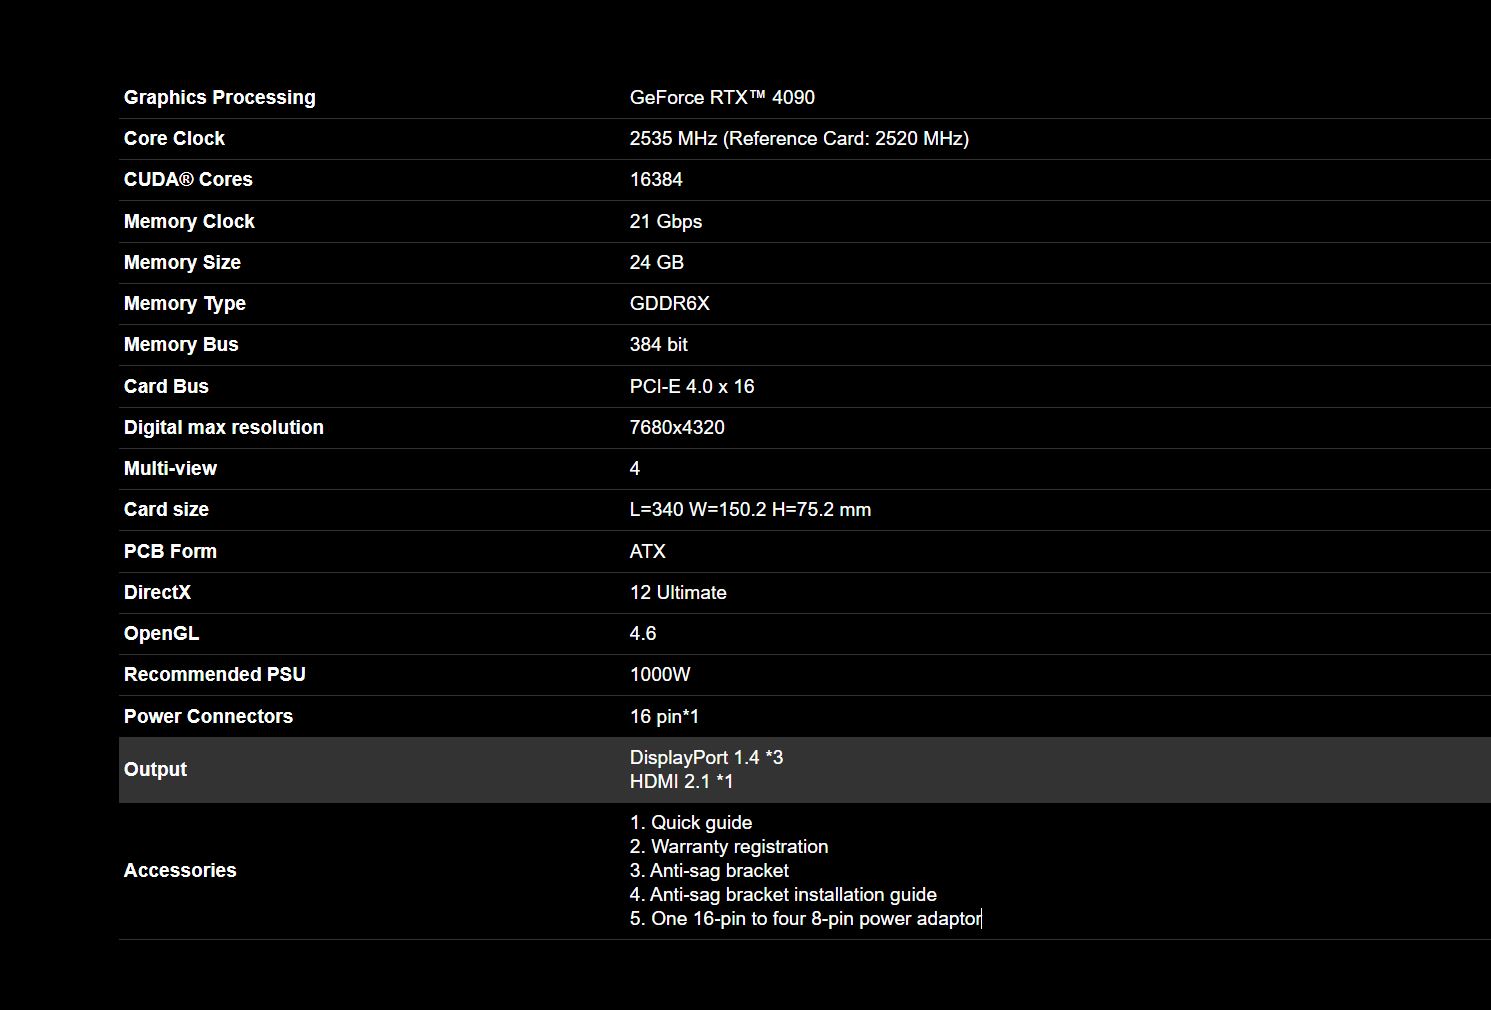Select the 'L=340 W=150.2 H=75.2 mm' value
The image size is (1491, 1010).
(x=750, y=509)
